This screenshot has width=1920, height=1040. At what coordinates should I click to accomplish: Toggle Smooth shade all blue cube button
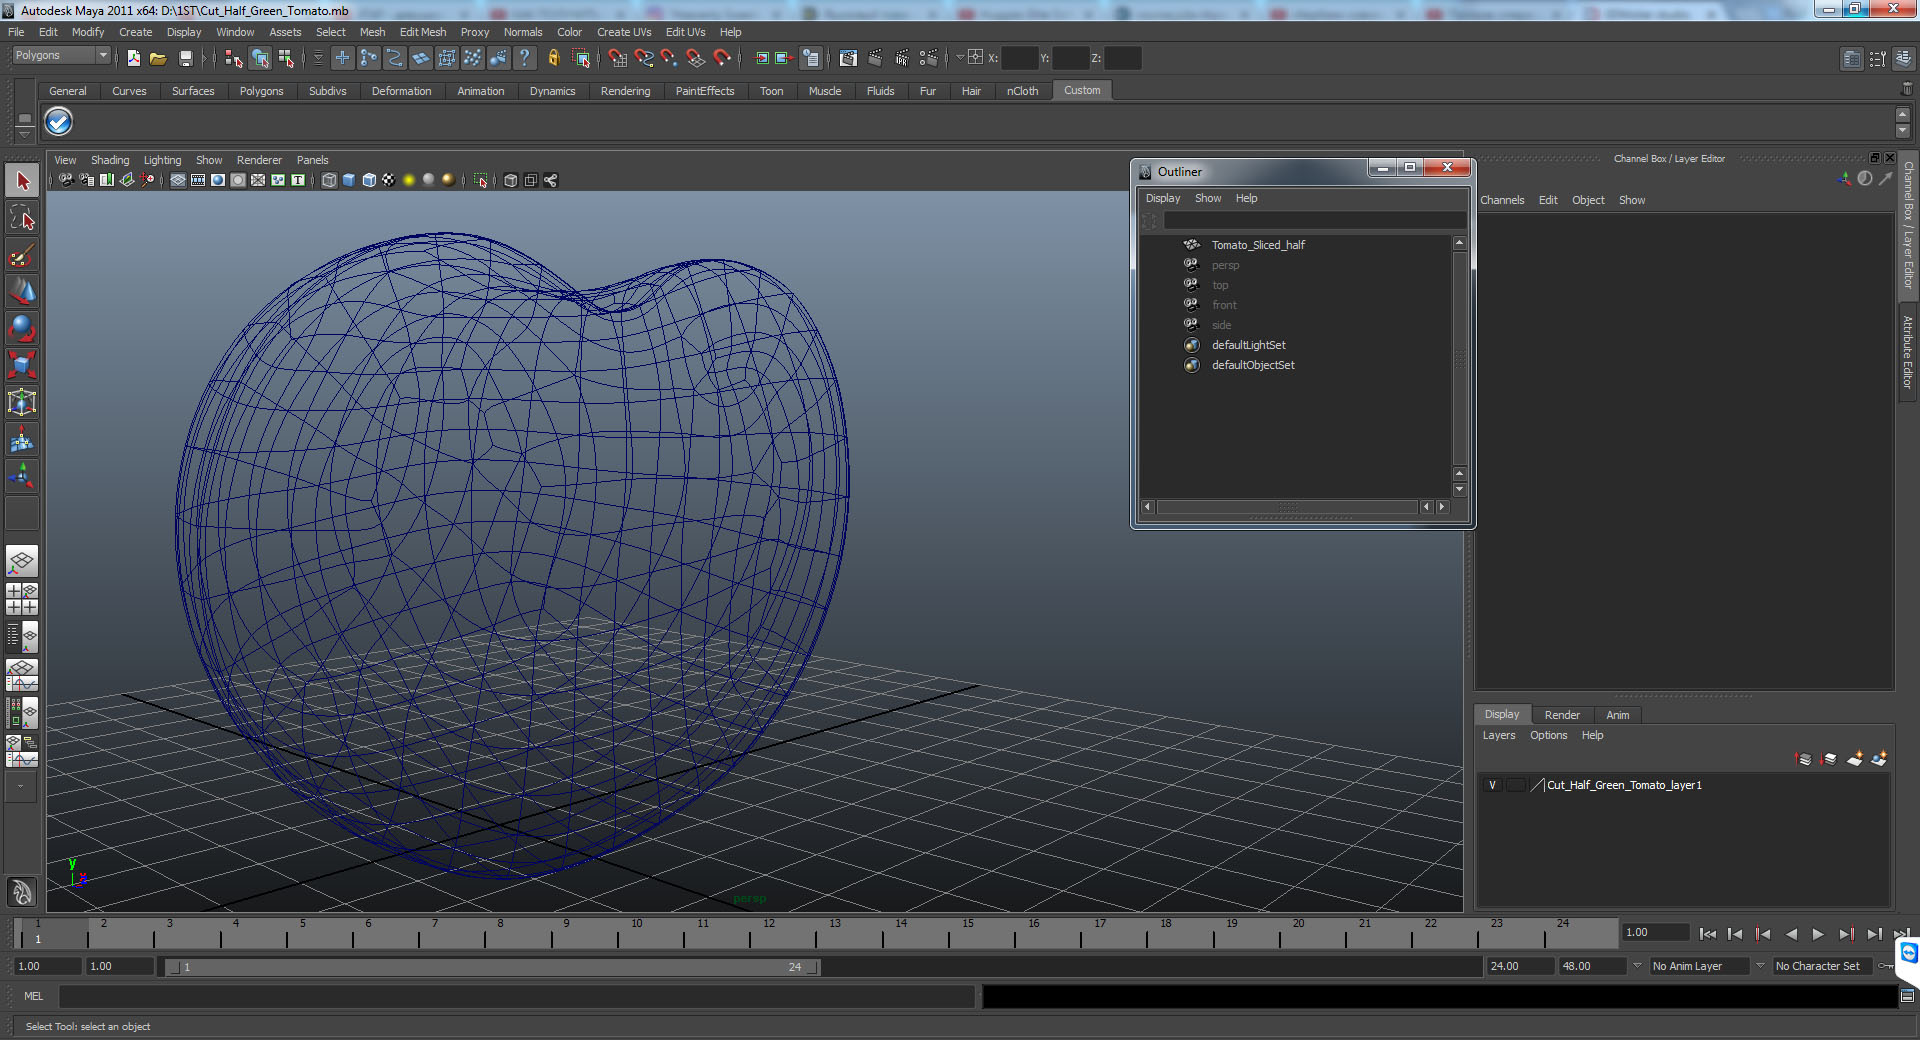click(x=349, y=180)
